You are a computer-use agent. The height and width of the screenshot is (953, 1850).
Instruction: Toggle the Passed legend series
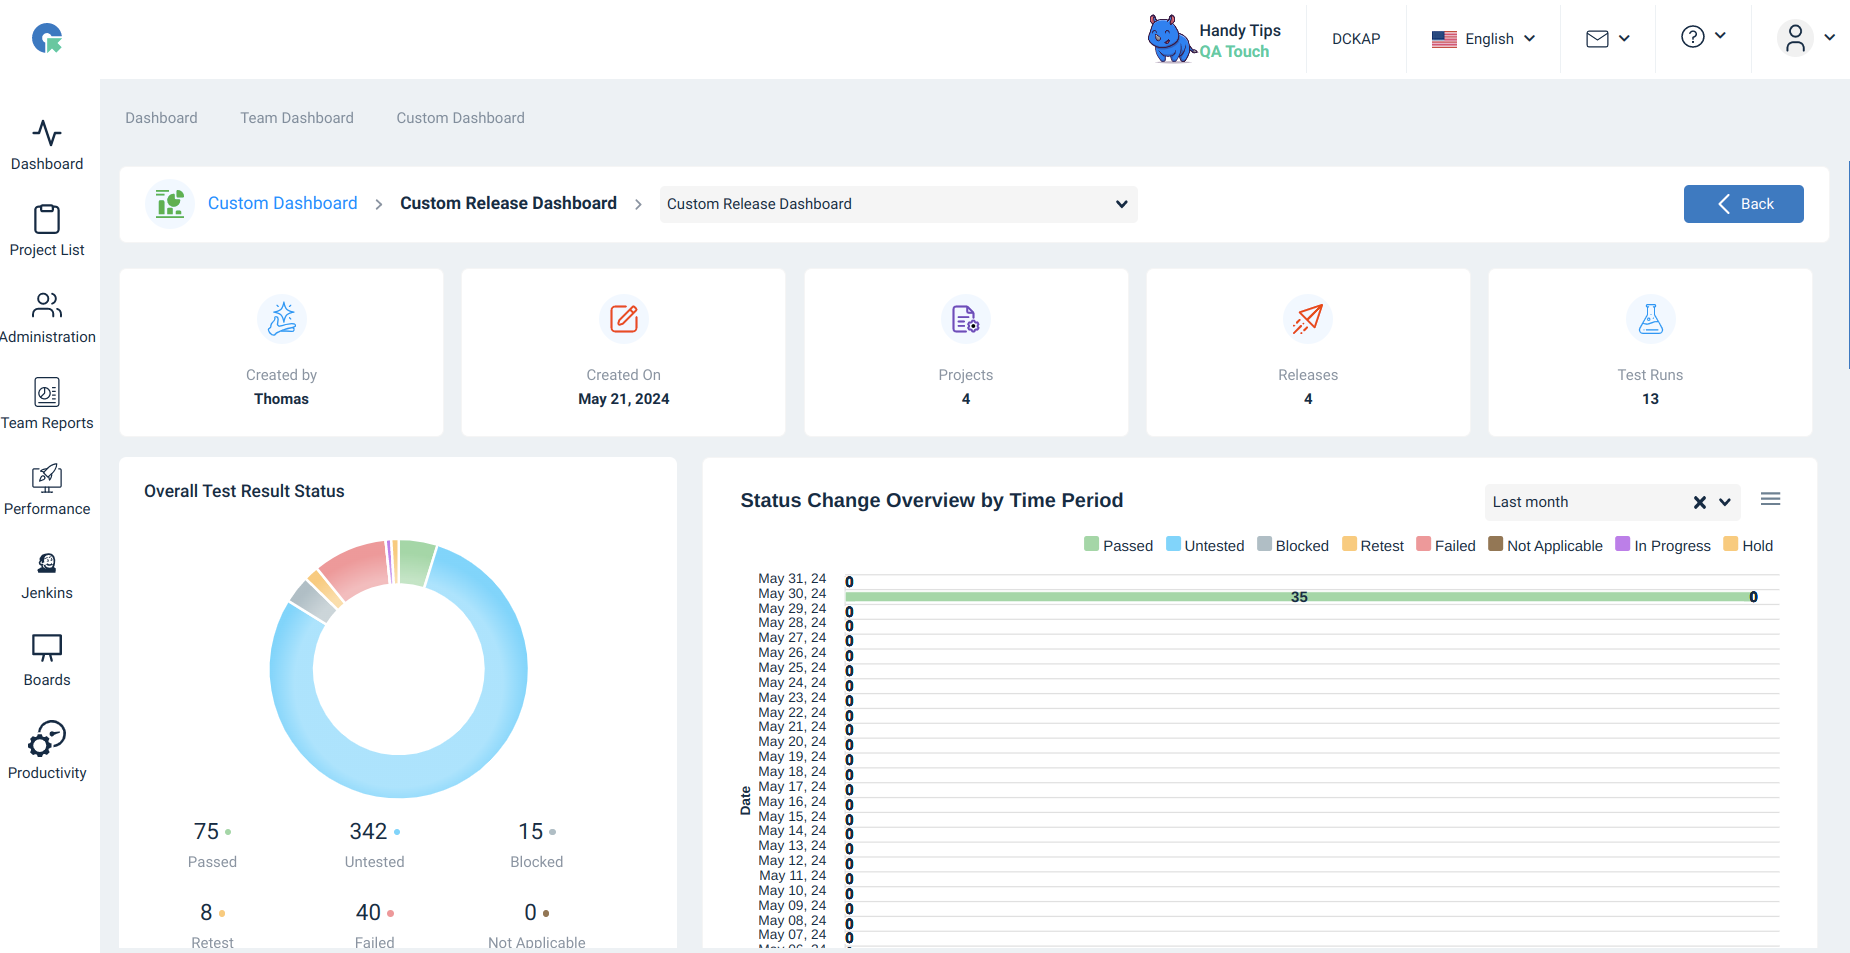tap(1118, 545)
